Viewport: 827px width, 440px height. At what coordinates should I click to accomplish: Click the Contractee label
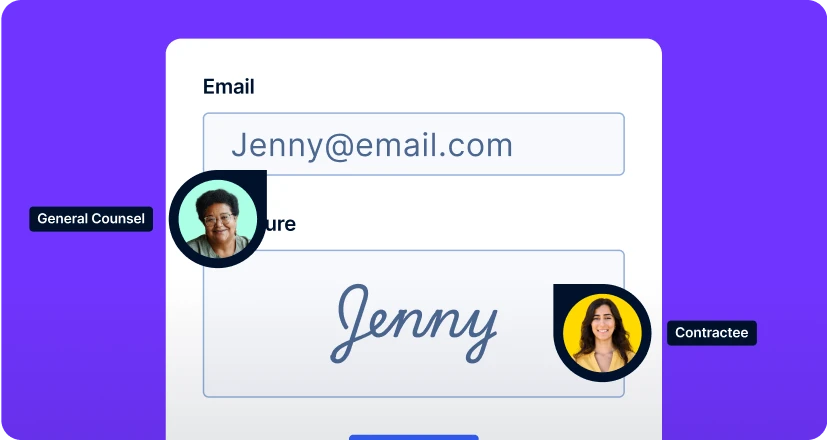click(711, 333)
